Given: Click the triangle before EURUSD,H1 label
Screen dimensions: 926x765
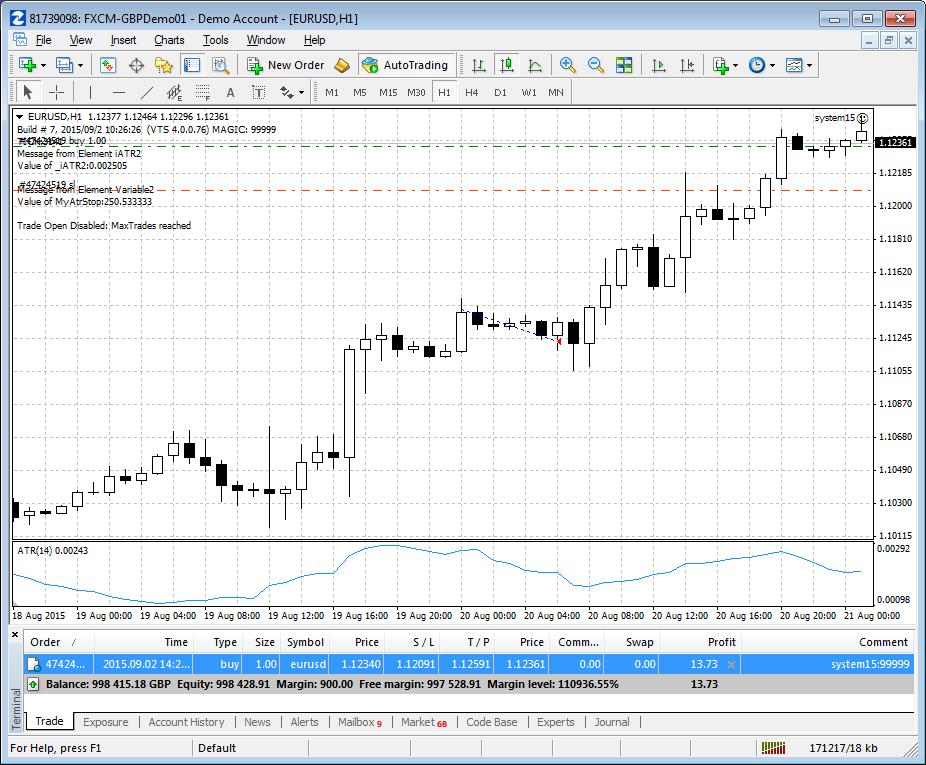Looking at the screenshot, I should [19, 117].
